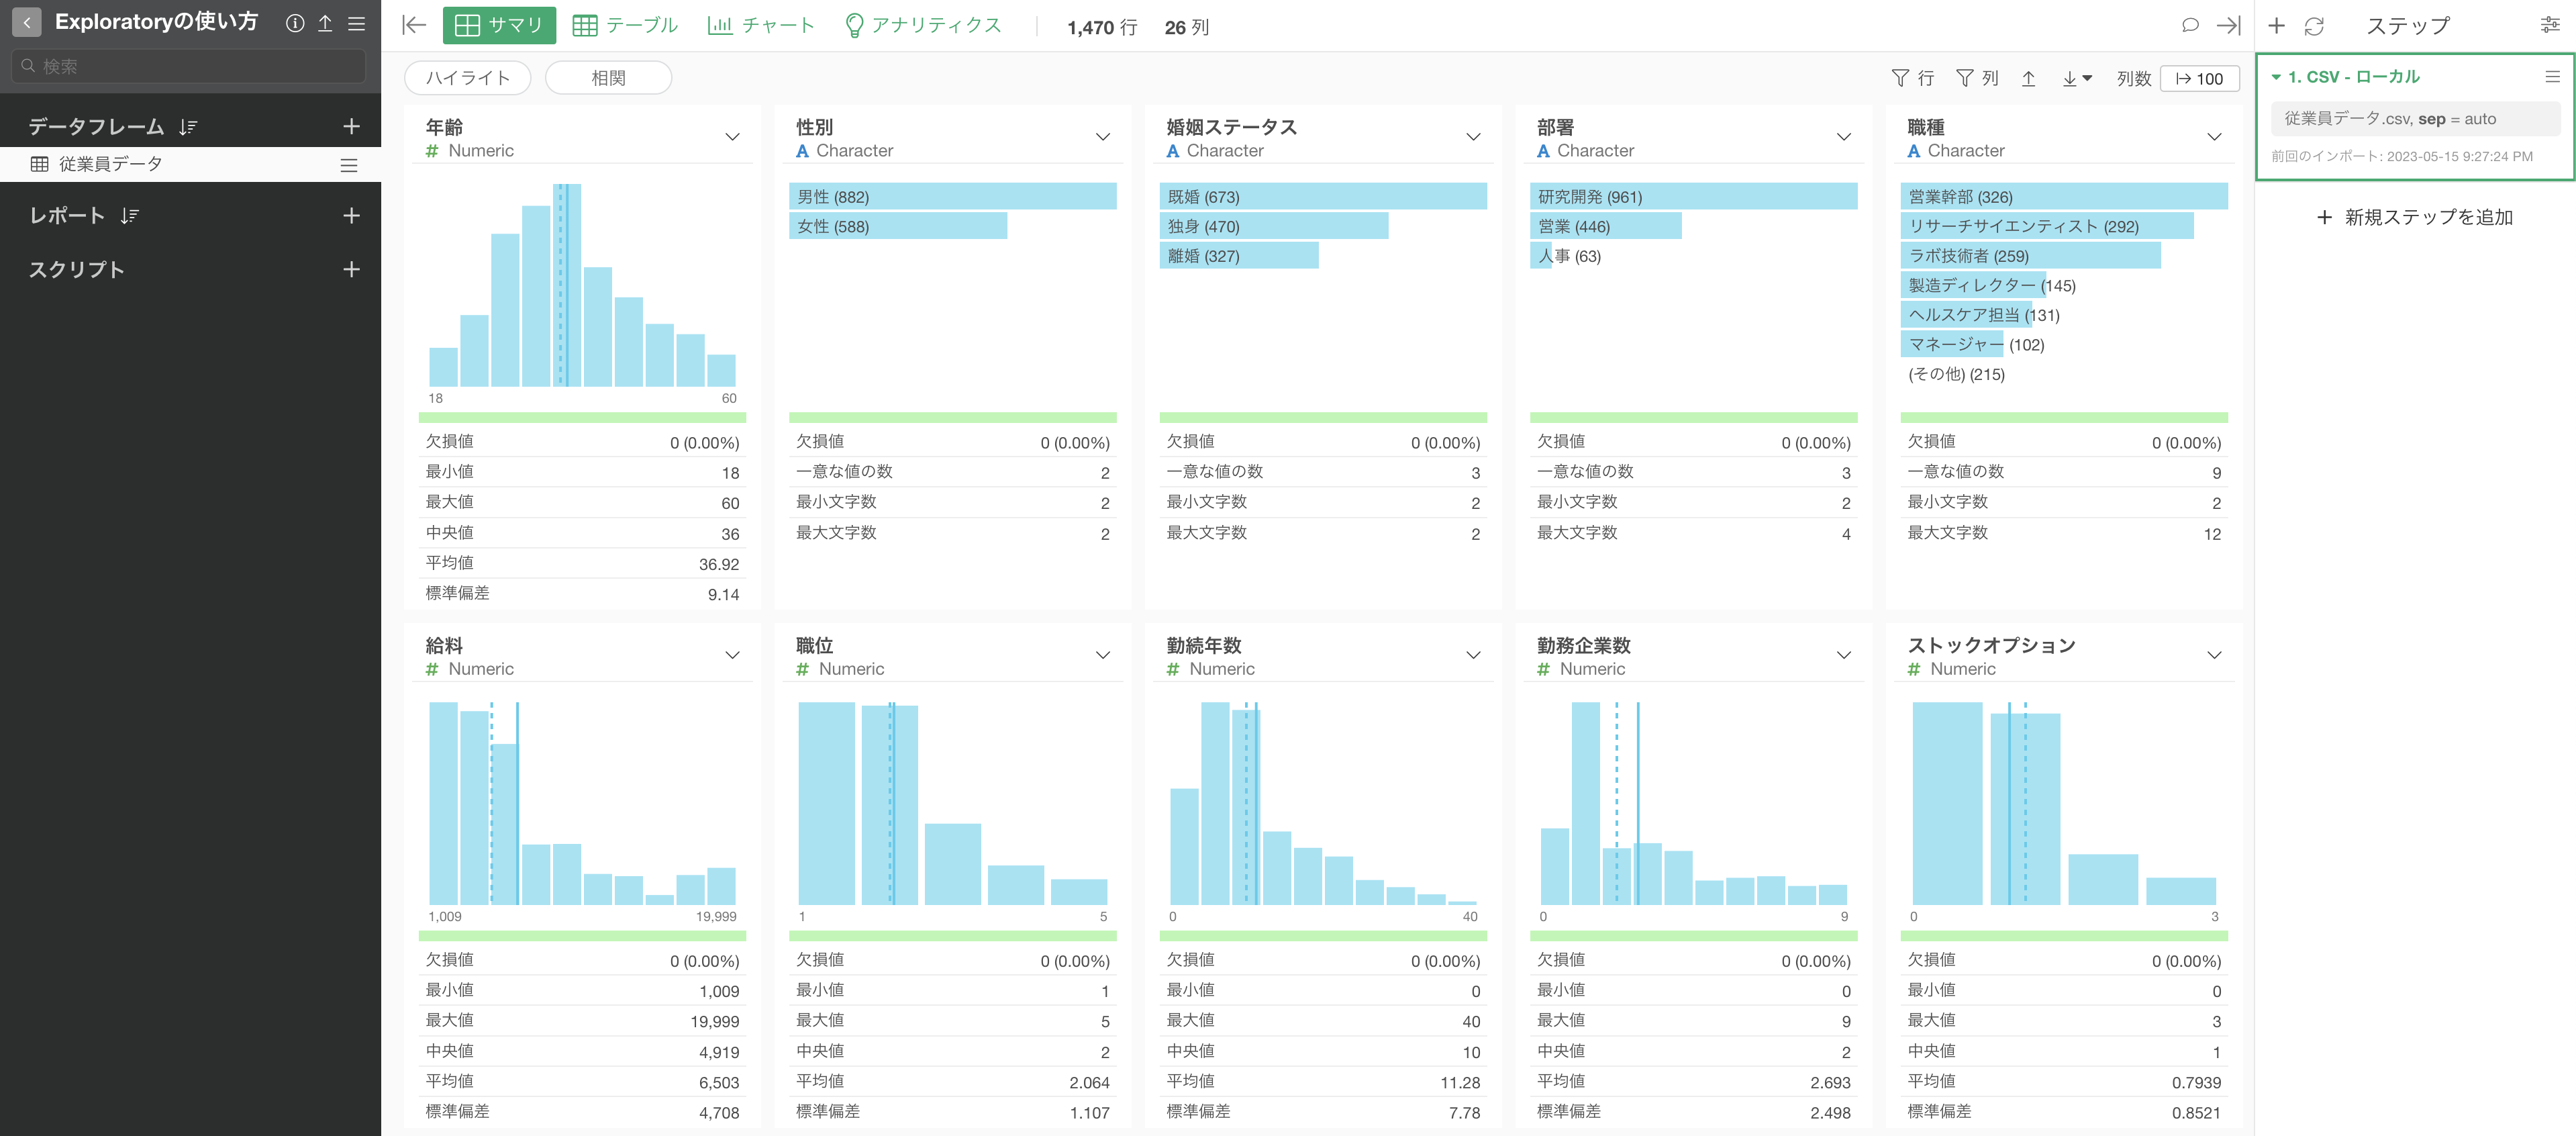2576x1136 pixels.
Task: Switch to チャート view
Action: point(761,26)
